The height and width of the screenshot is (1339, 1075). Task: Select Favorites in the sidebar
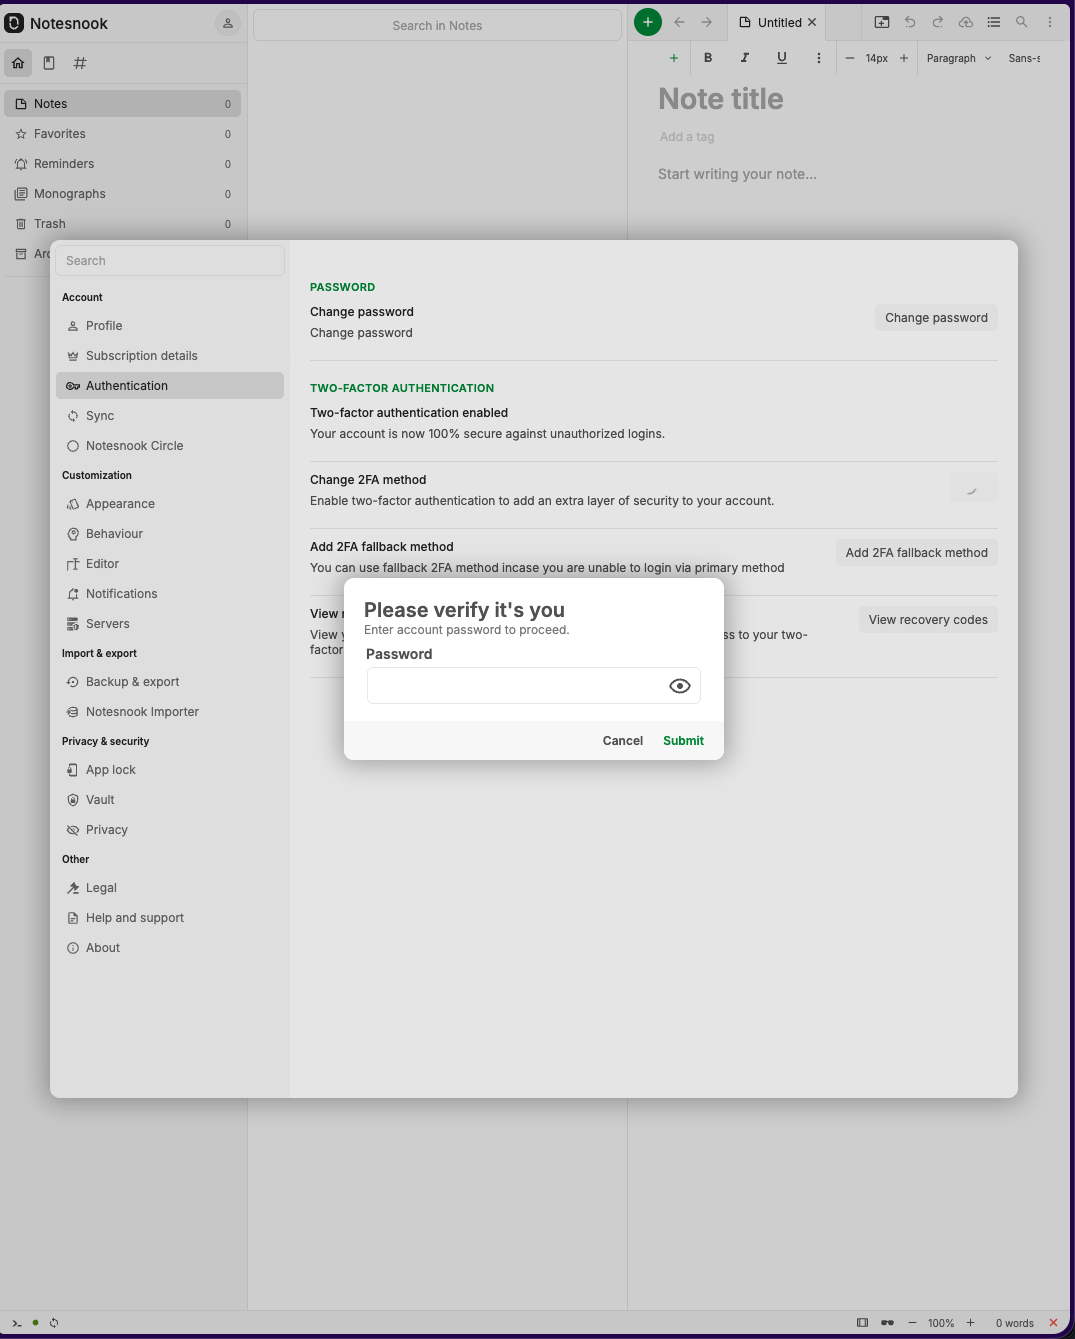pyautogui.click(x=122, y=134)
